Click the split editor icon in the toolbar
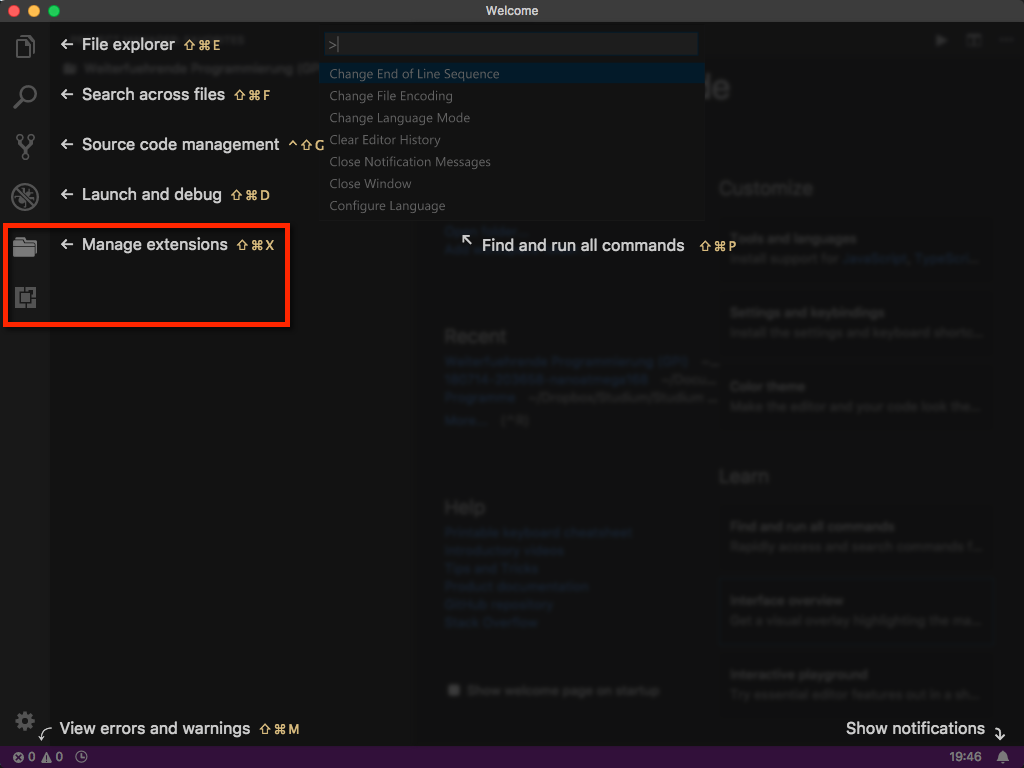 [973, 40]
